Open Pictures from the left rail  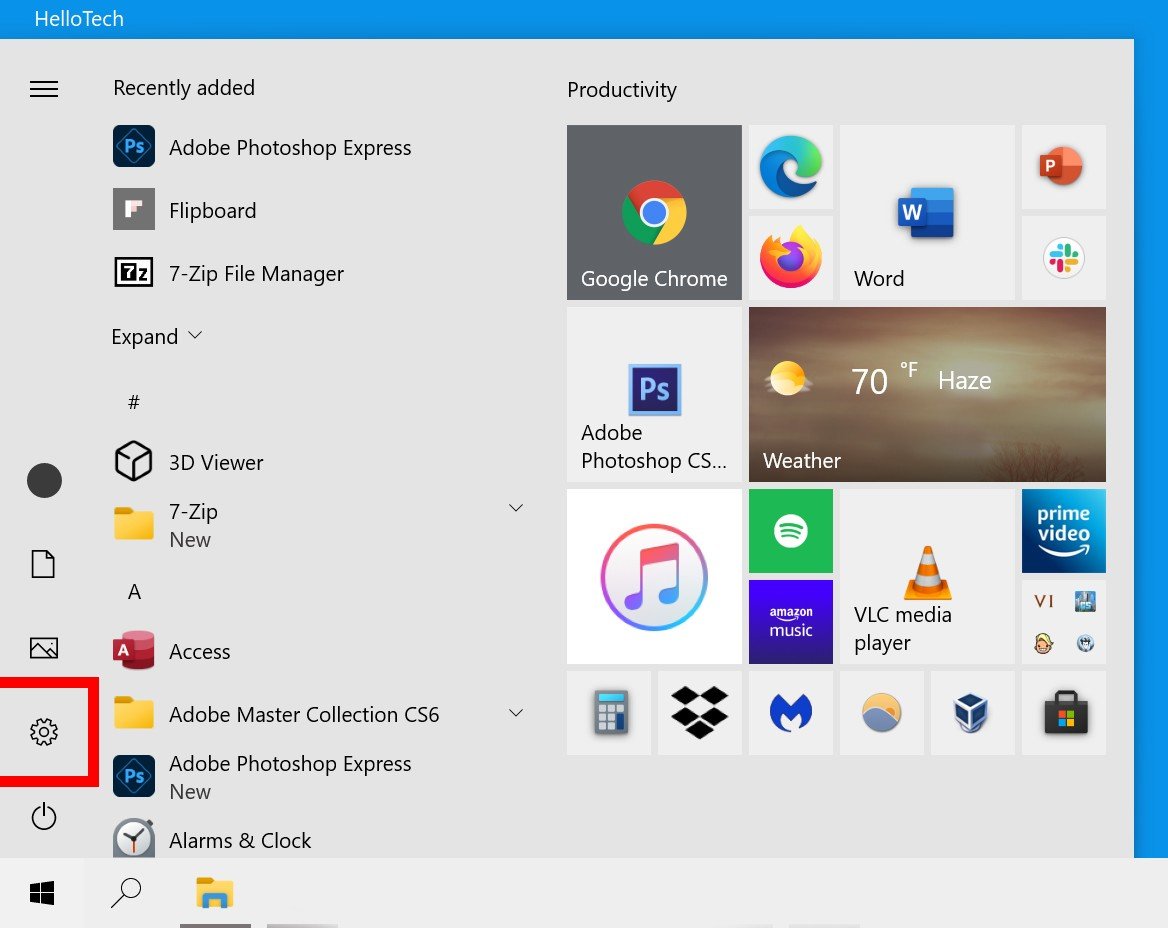coord(44,648)
